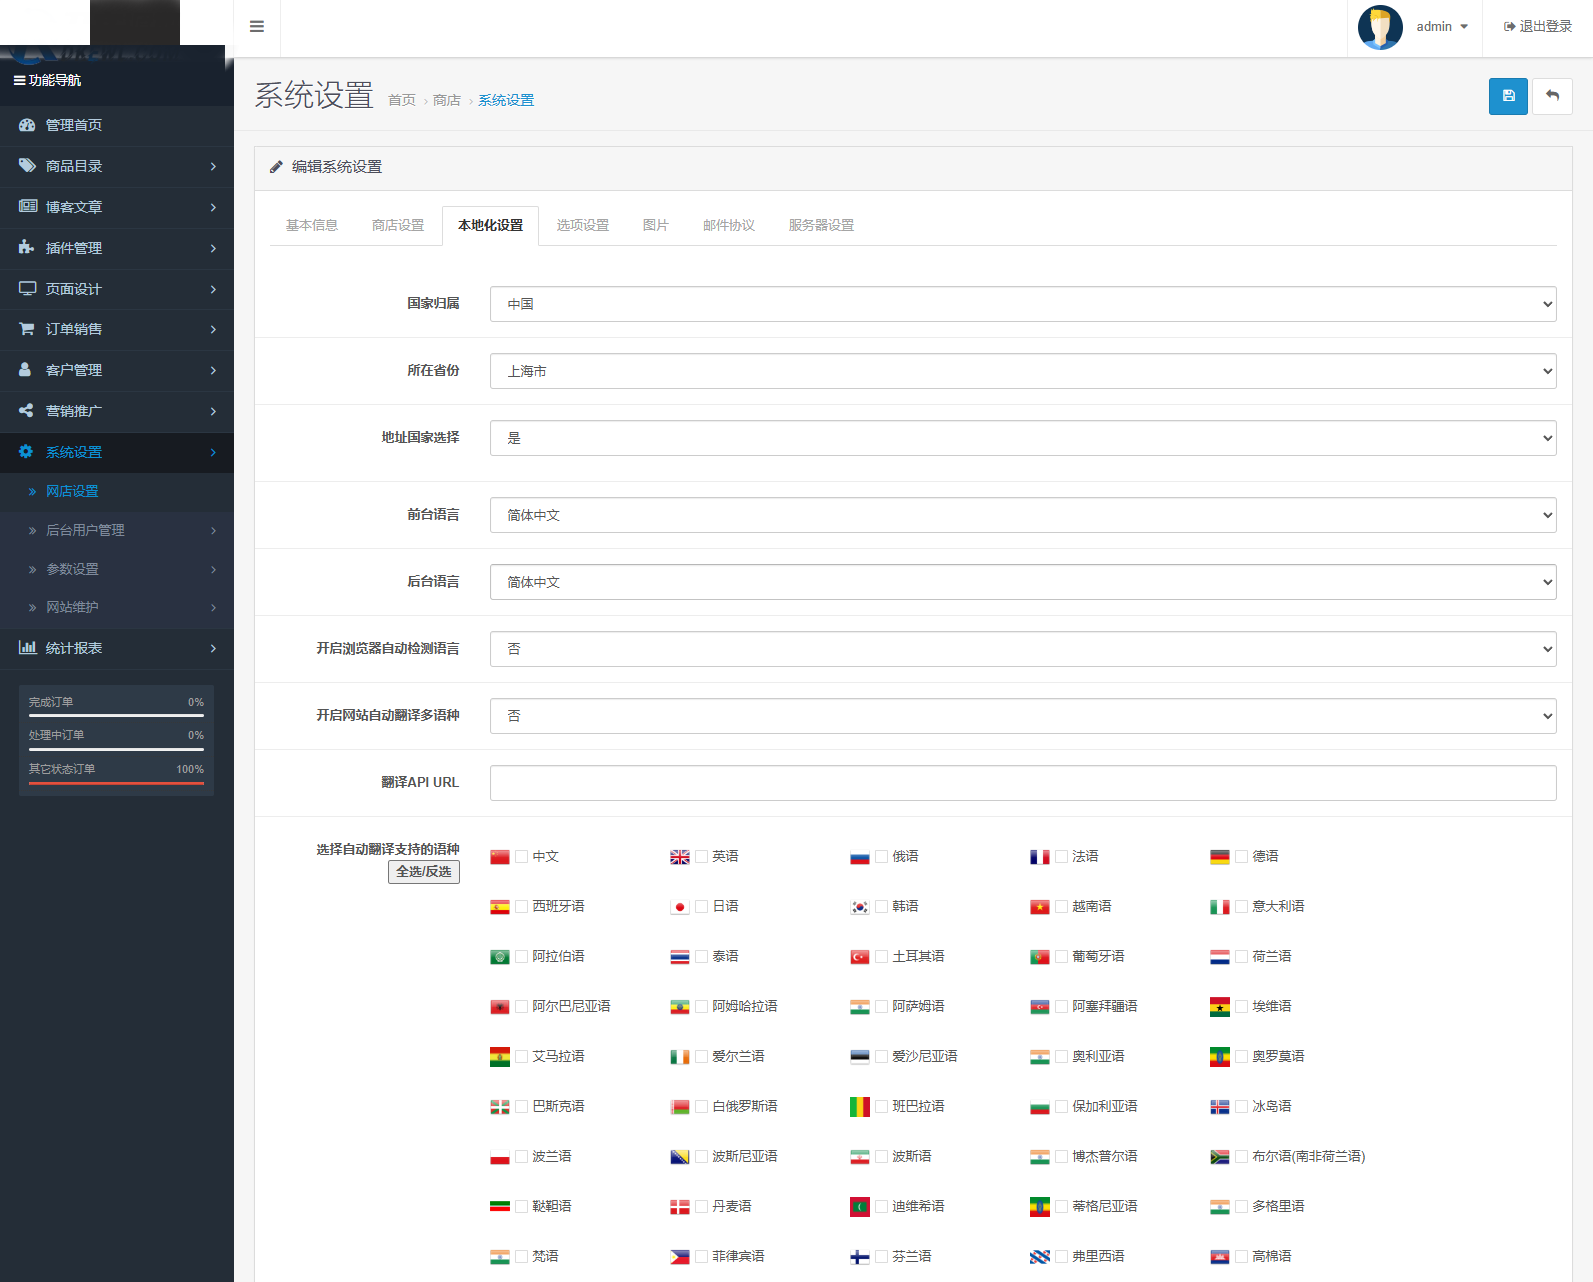The height and width of the screenshot is (1282, 1593).
Task: Click the back arrow icon button
Action: (x=1552, y=96)
